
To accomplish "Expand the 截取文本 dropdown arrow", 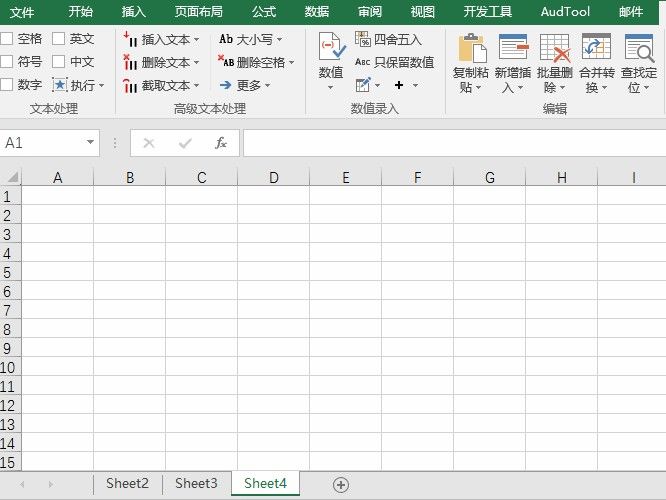I will pos(197,86).
